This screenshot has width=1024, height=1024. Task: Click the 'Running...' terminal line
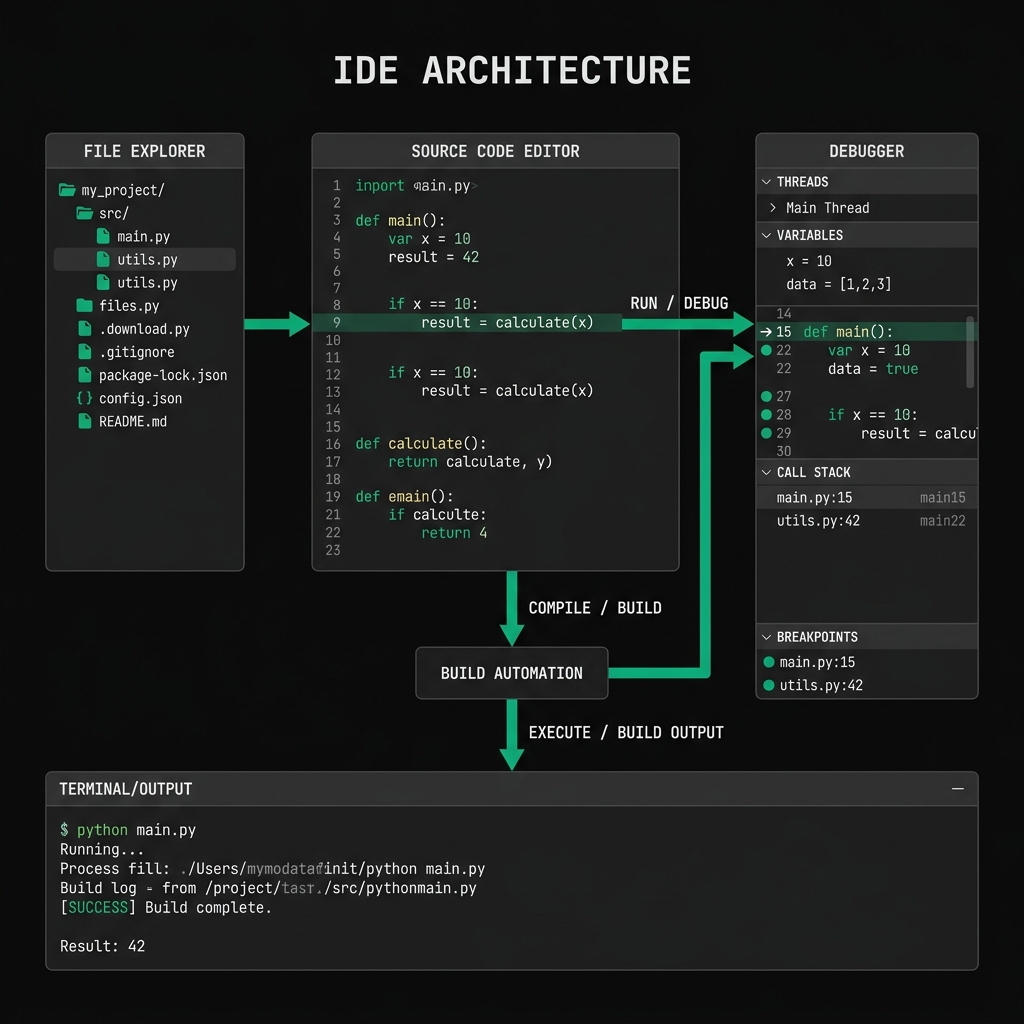[101, 850]
